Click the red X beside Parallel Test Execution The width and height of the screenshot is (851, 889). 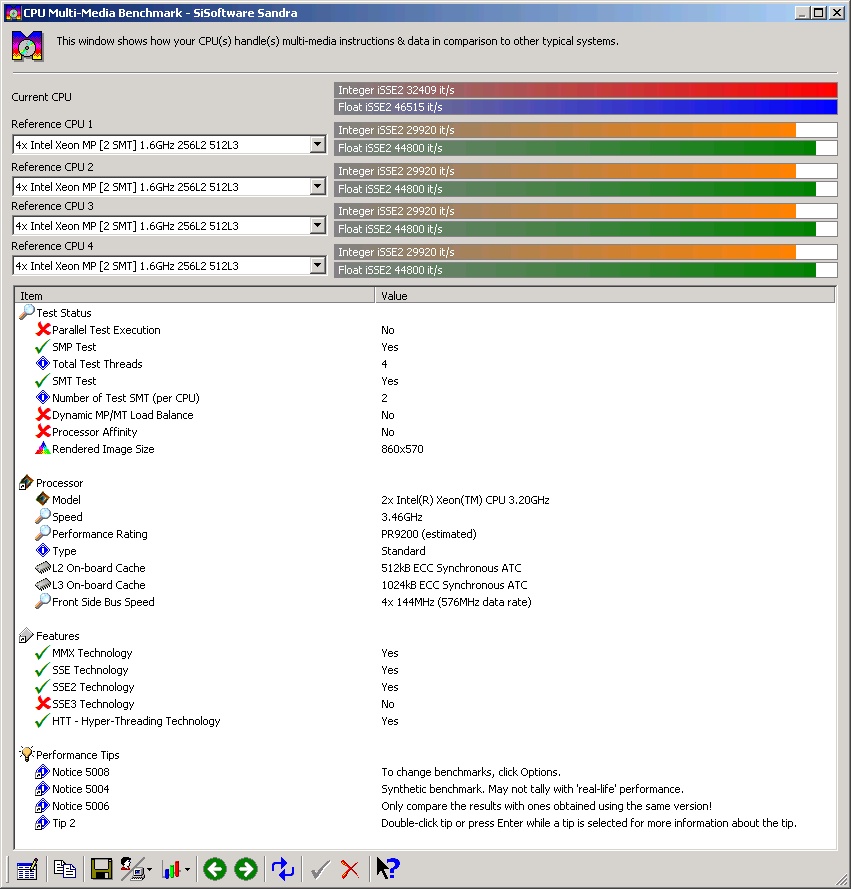point(43,329)
